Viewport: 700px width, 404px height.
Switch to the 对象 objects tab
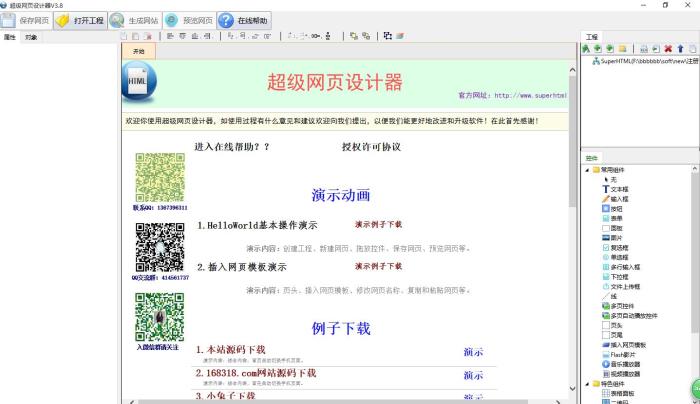pos(31,37)
